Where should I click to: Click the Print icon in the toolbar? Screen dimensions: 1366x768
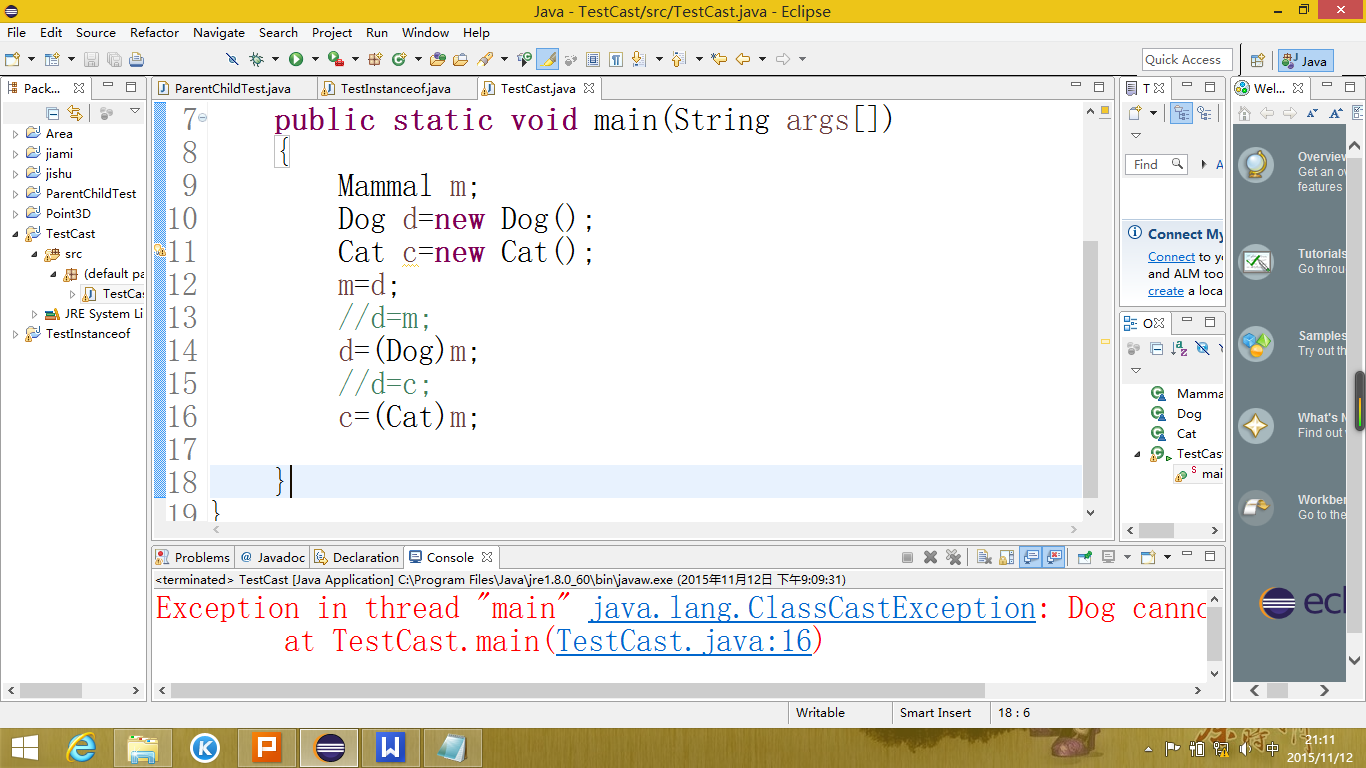137,60
